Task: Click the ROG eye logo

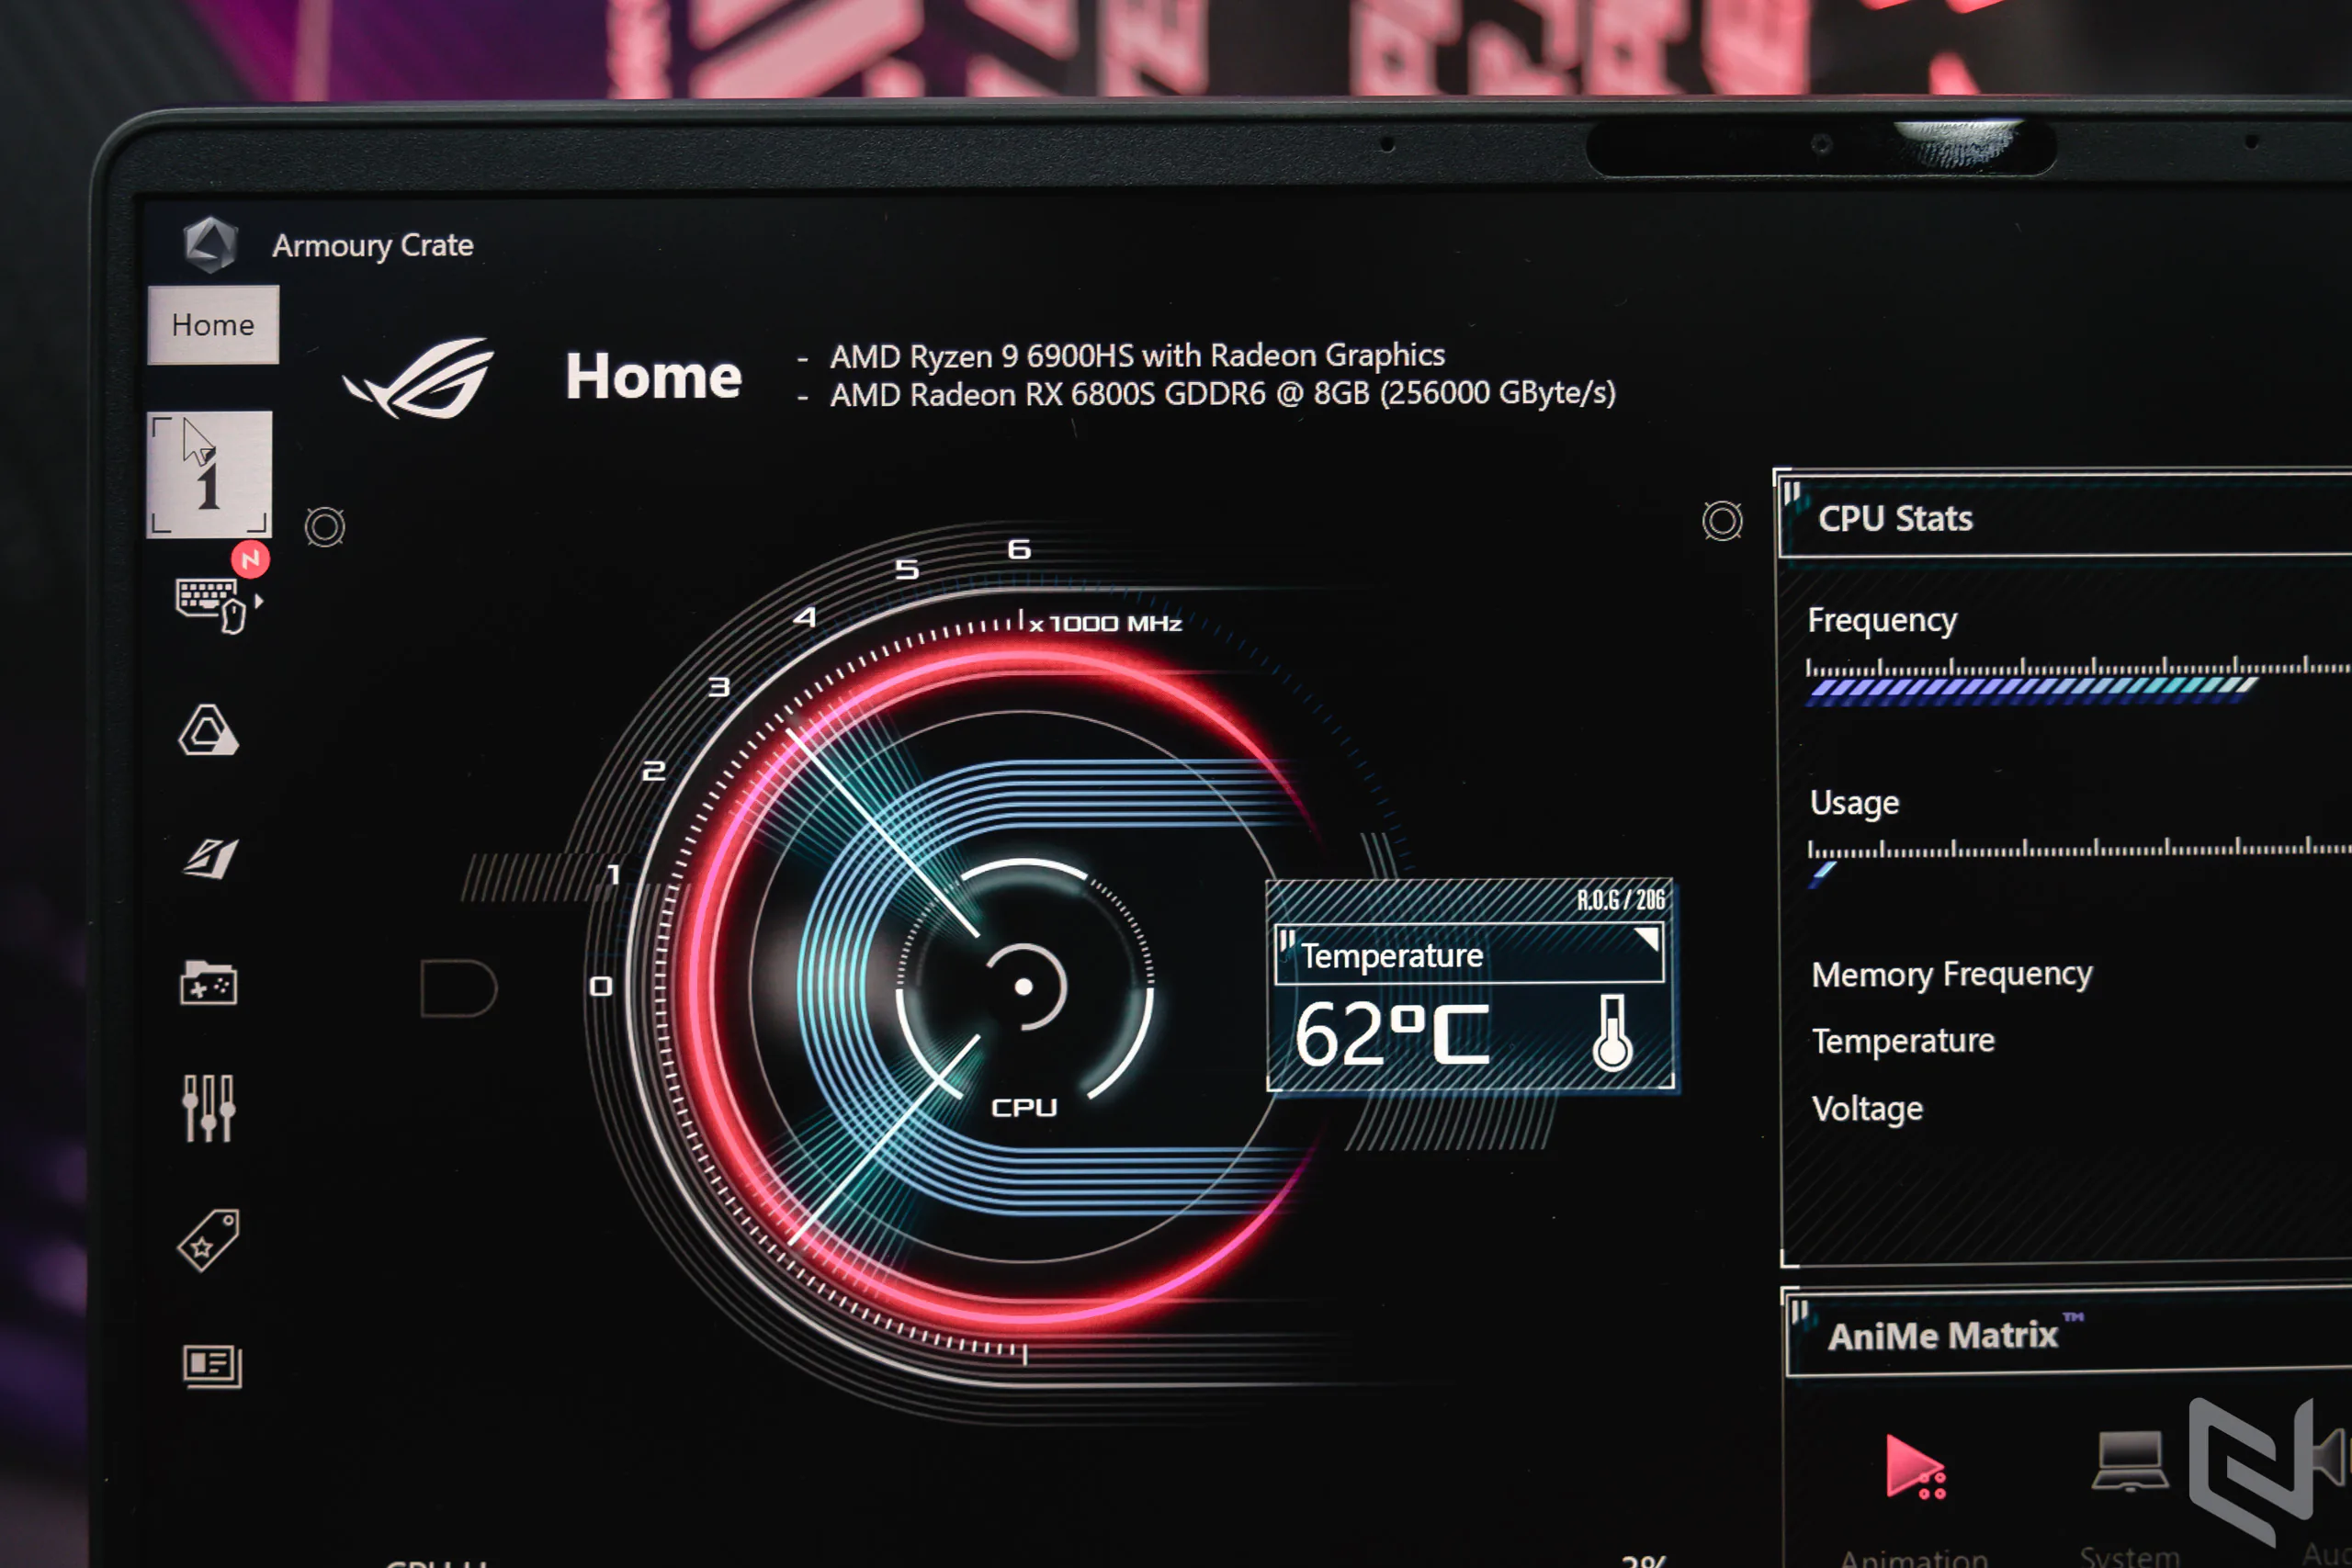Action: pyautogui.click(x=420, y=378)
